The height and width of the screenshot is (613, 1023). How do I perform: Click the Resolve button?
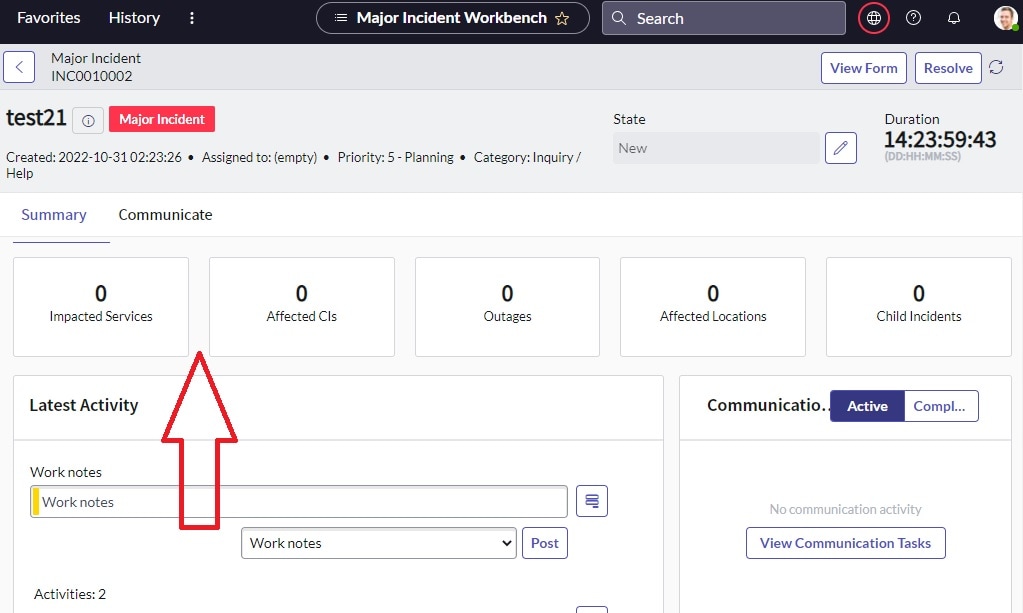(948, 68)
